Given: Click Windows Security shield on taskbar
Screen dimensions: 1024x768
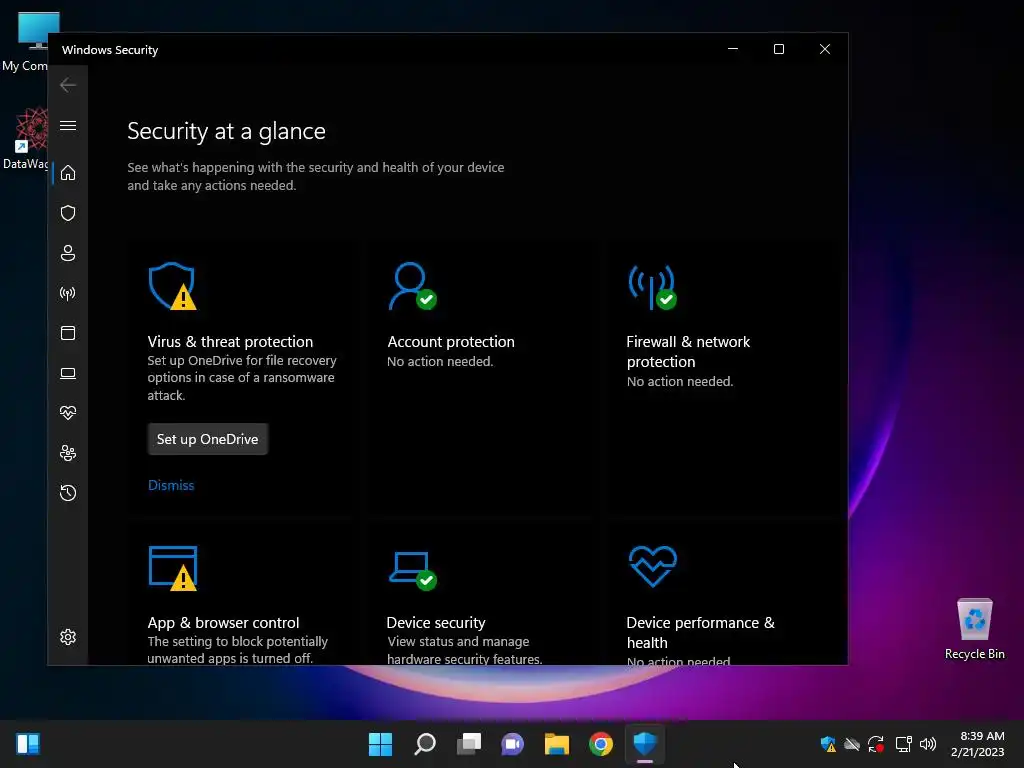Looking at the screenshot, I should (645, 744).
